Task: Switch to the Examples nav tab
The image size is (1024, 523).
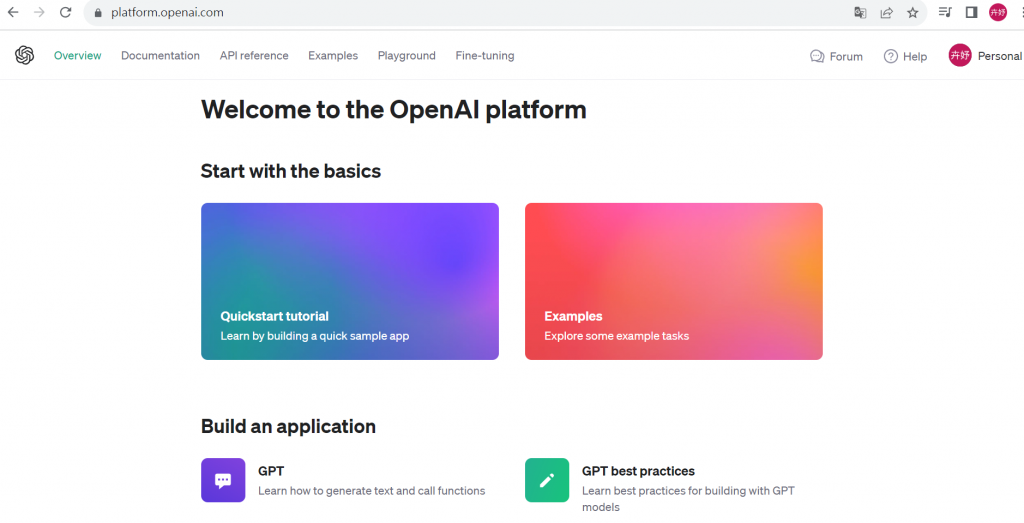Action: (x=333, y=55)
